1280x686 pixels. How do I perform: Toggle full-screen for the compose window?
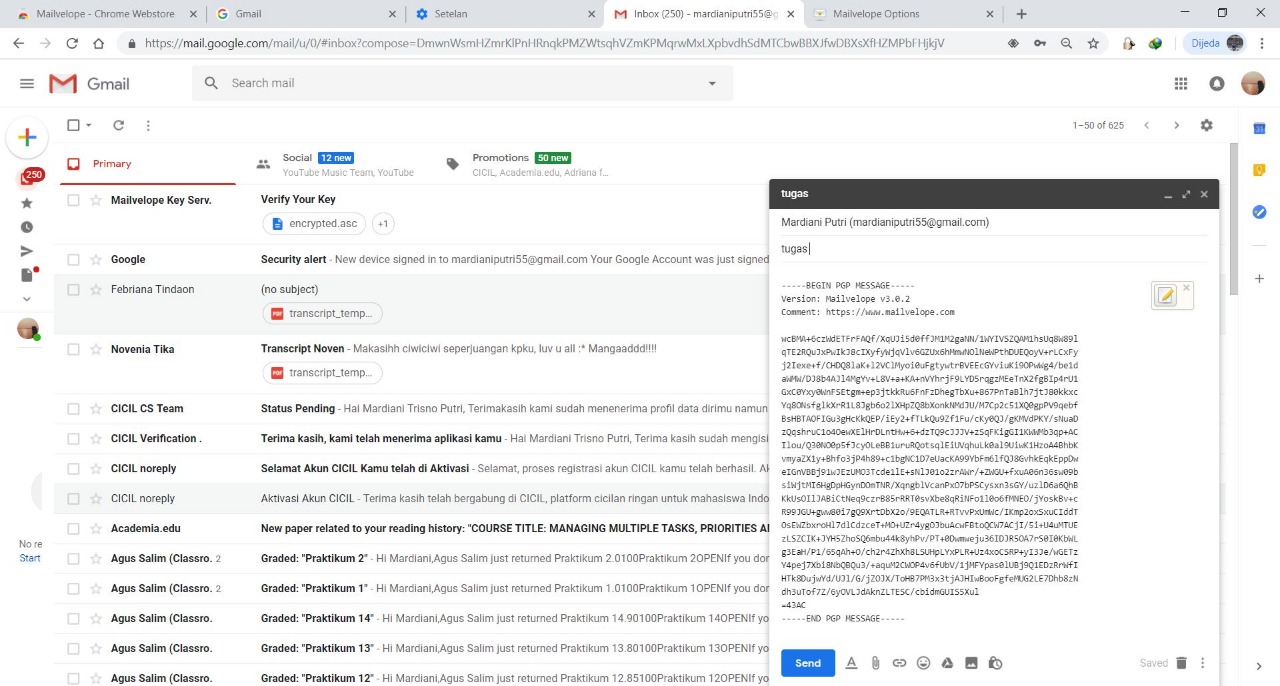click(1186, 194)
